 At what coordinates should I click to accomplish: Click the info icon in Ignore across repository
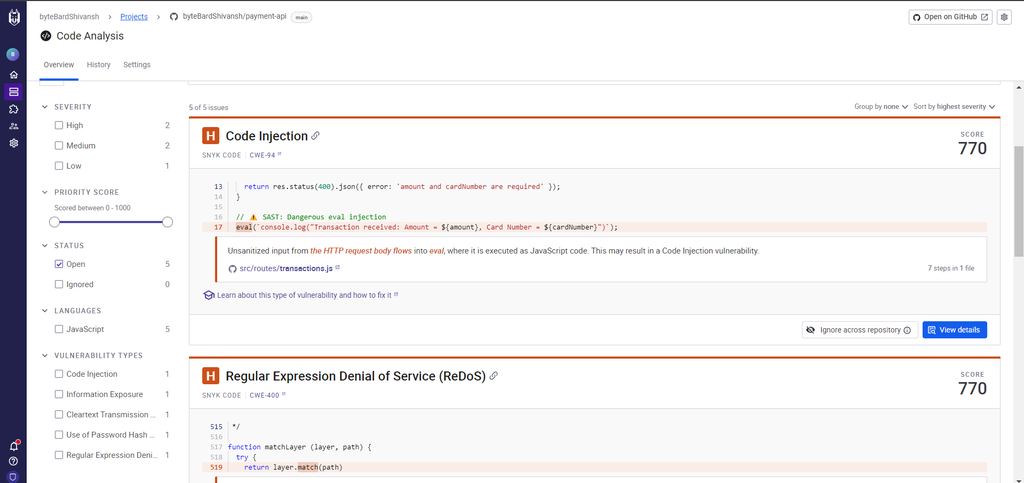tap(907, 330)
